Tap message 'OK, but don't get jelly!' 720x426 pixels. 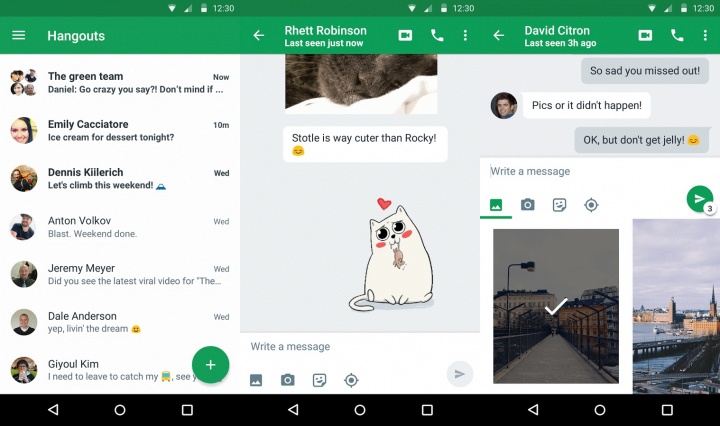pyautogui.click(x=641, y=140)
